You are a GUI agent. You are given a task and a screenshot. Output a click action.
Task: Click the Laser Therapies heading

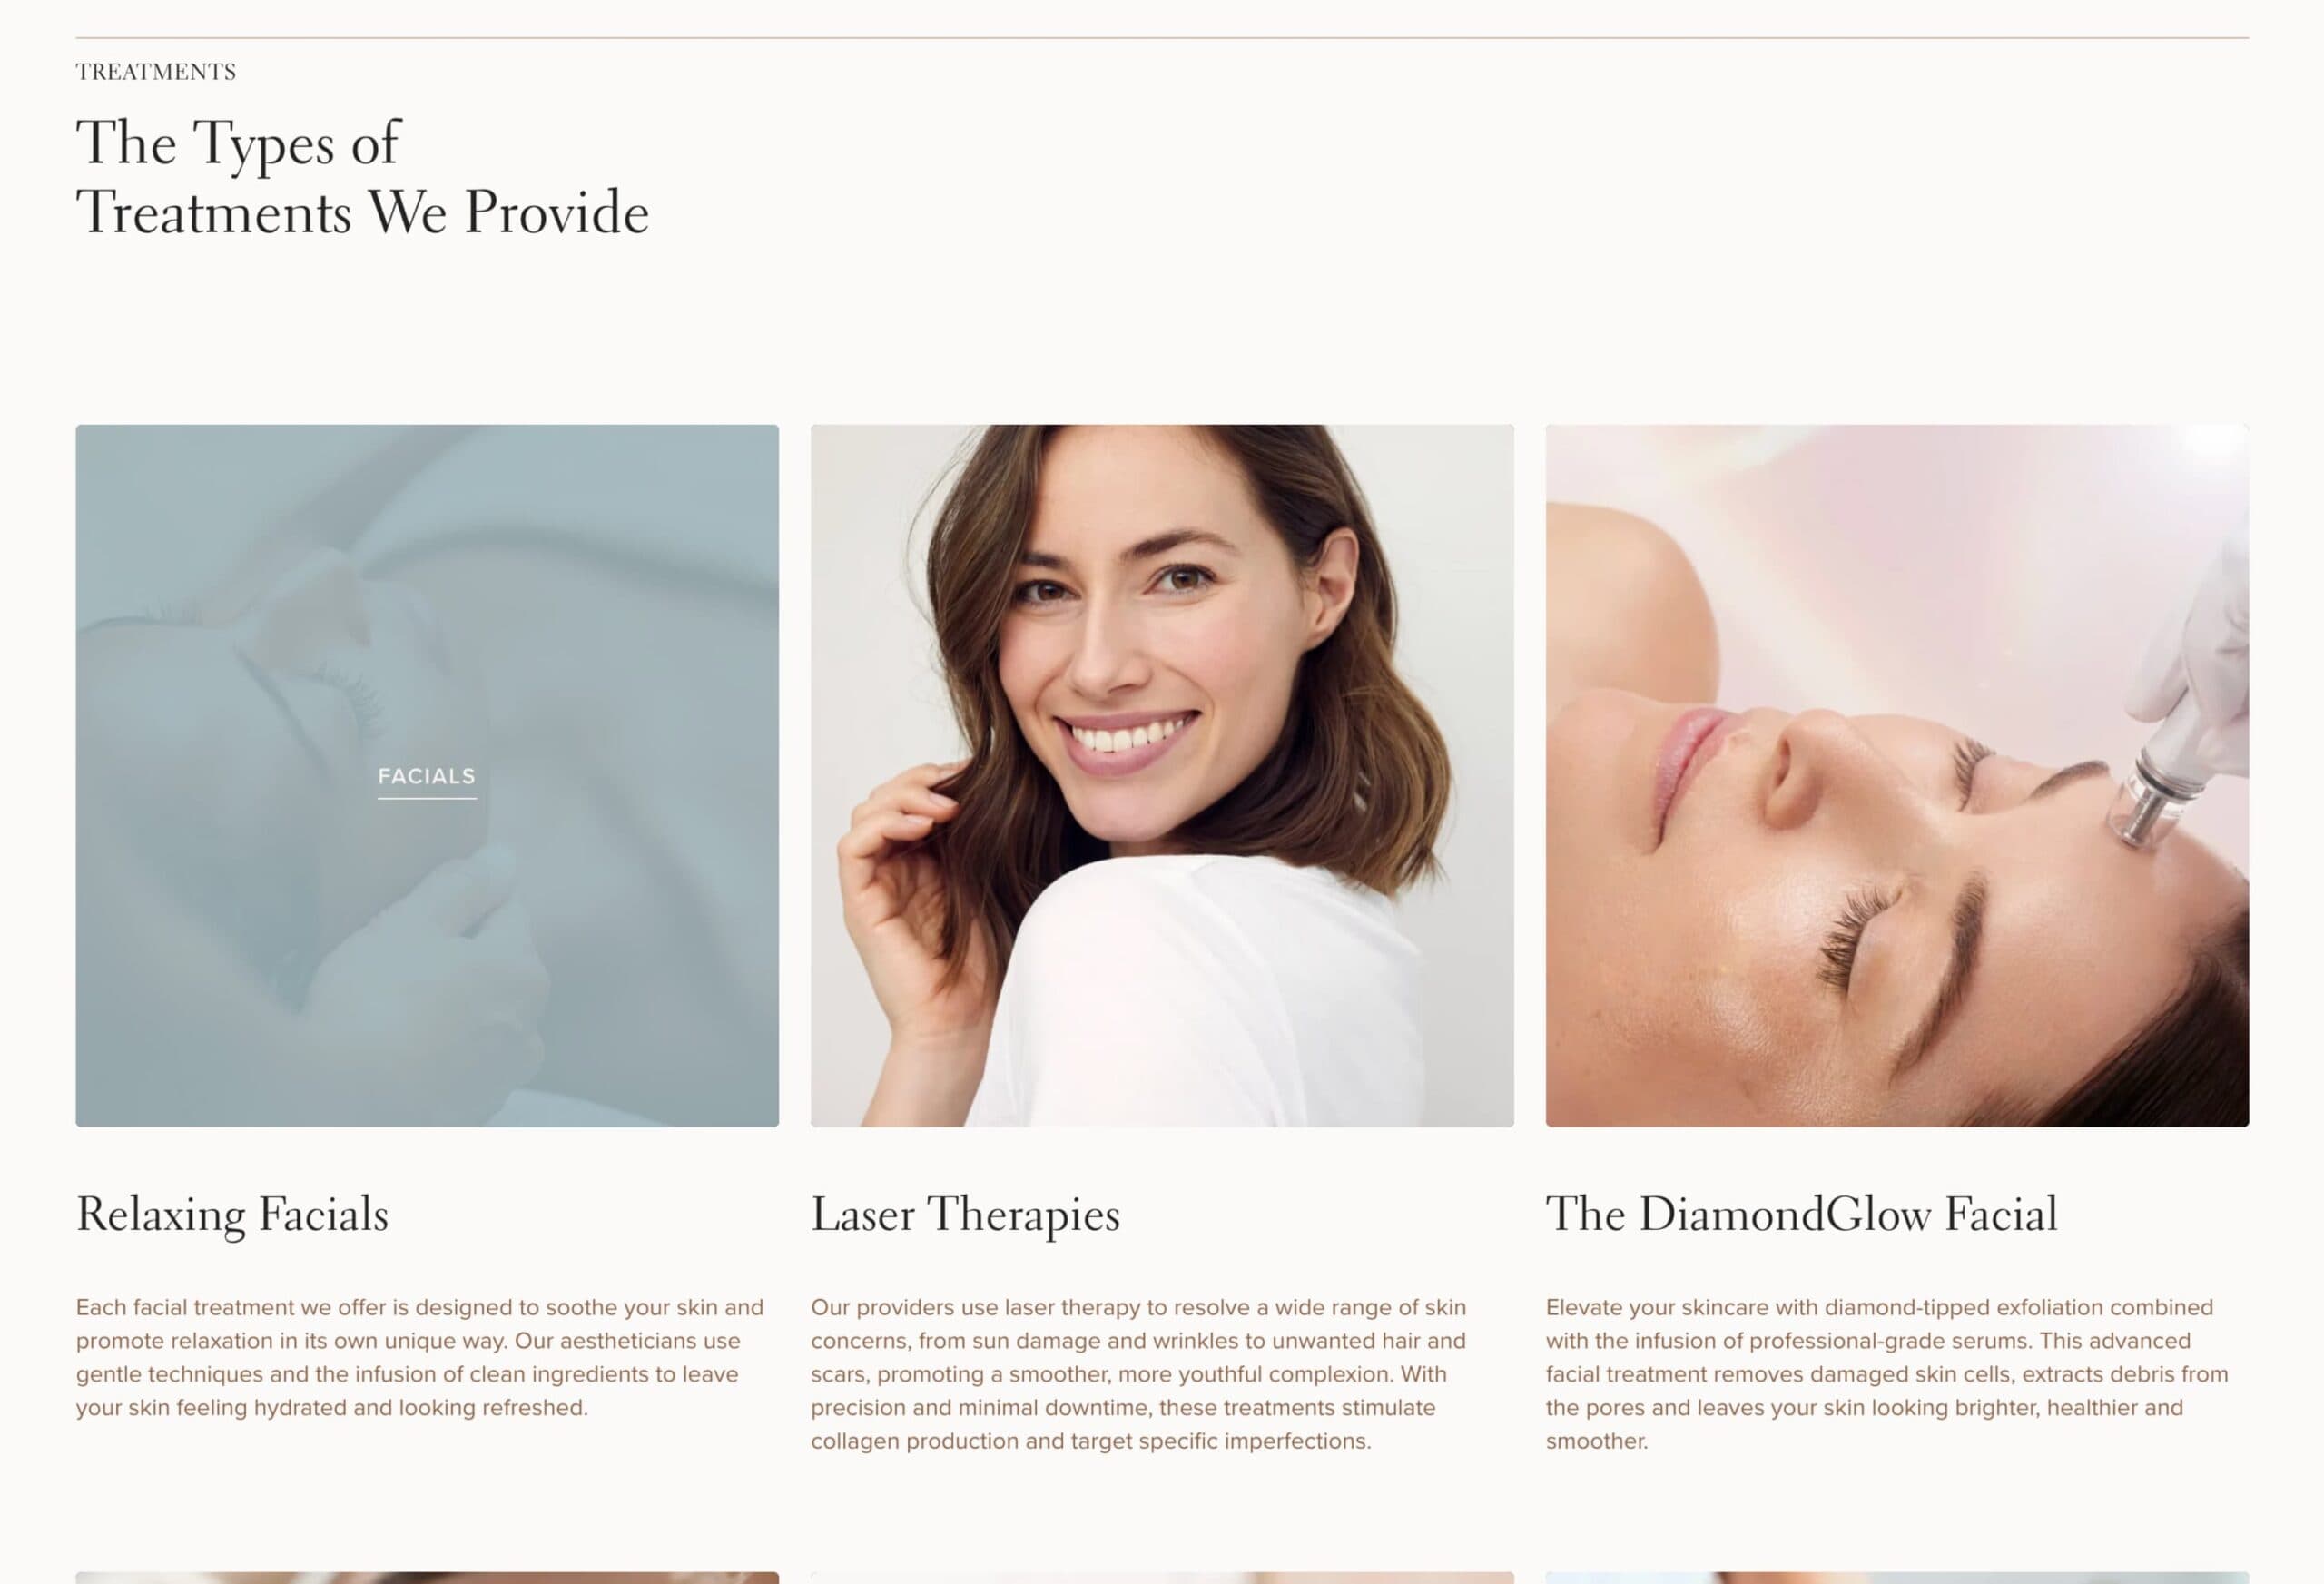965,1215
